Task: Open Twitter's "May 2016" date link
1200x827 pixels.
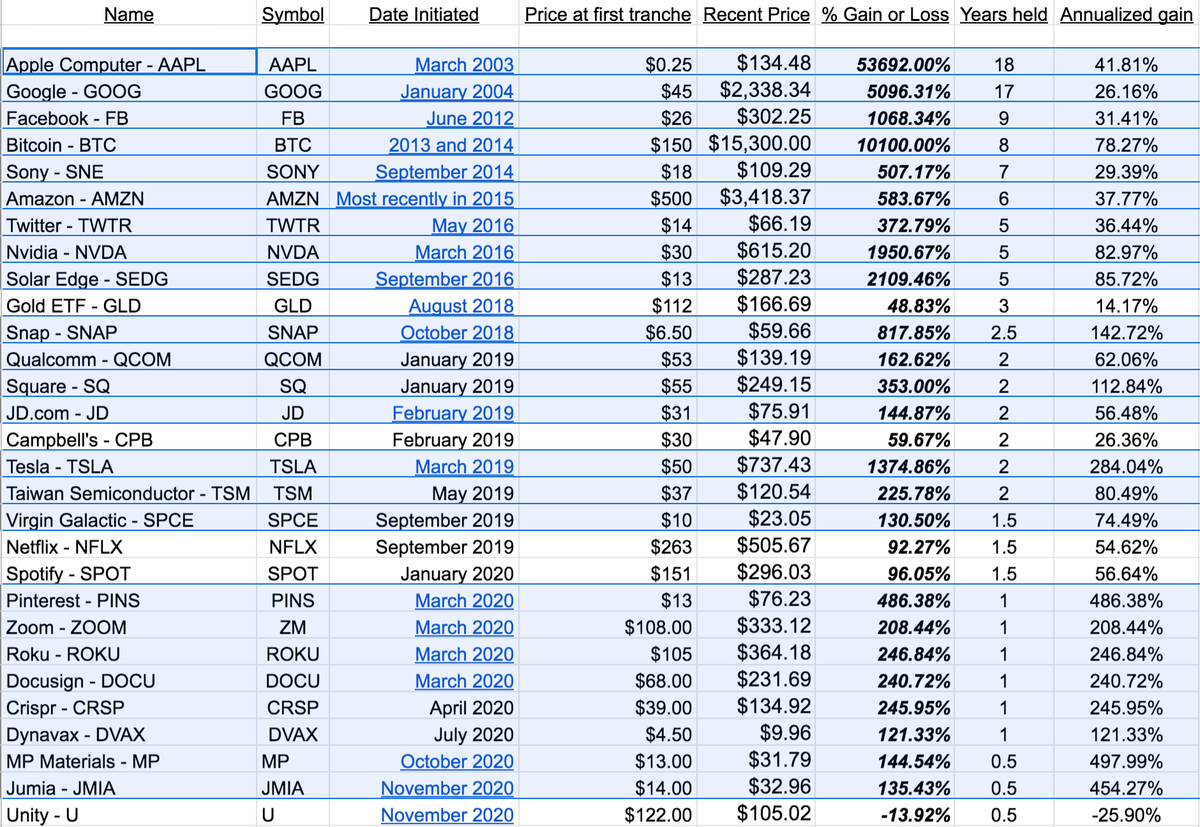Action: 472,225
